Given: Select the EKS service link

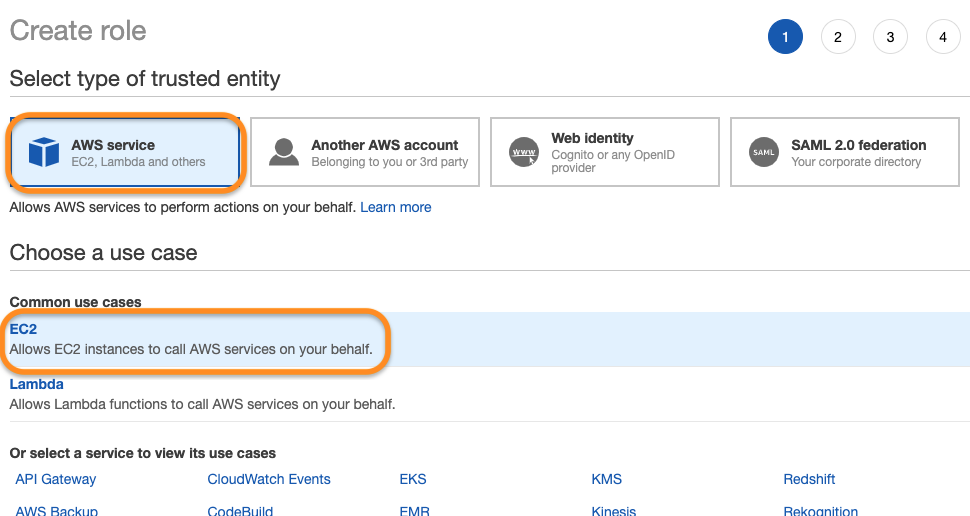Looking at the screenshot, I should coord(413,479).
